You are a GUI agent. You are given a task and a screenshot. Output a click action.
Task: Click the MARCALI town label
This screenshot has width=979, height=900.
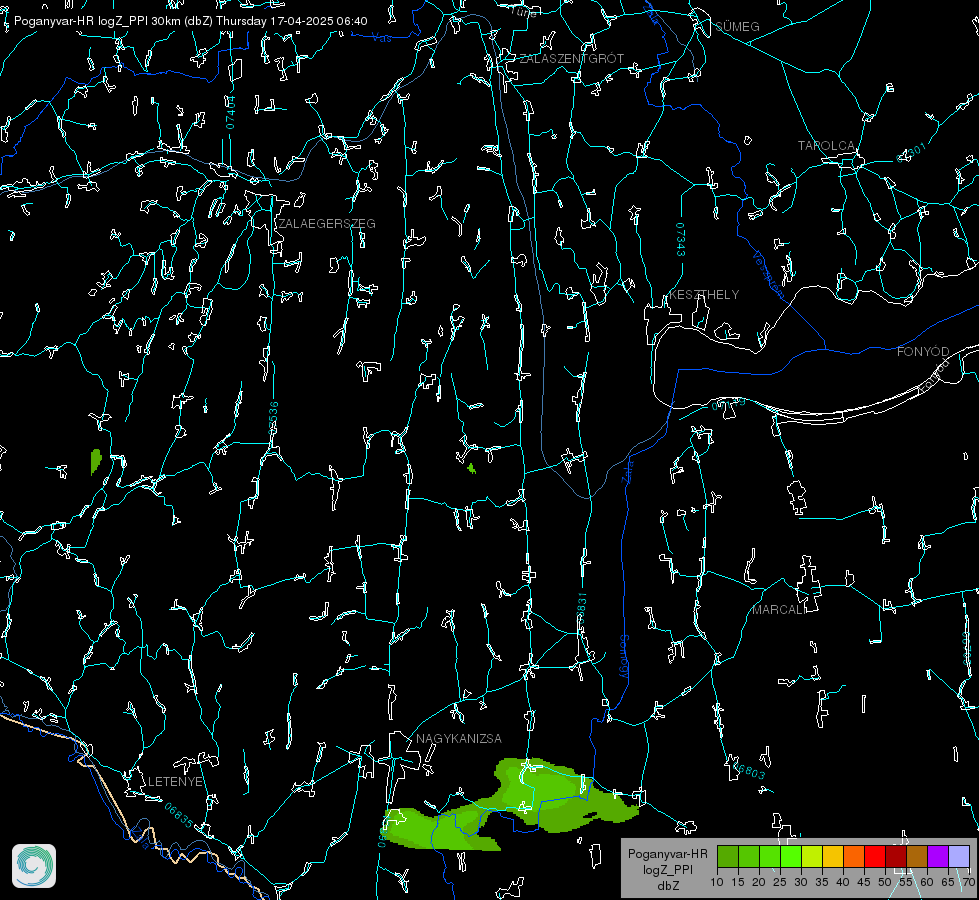pos(779,610)
